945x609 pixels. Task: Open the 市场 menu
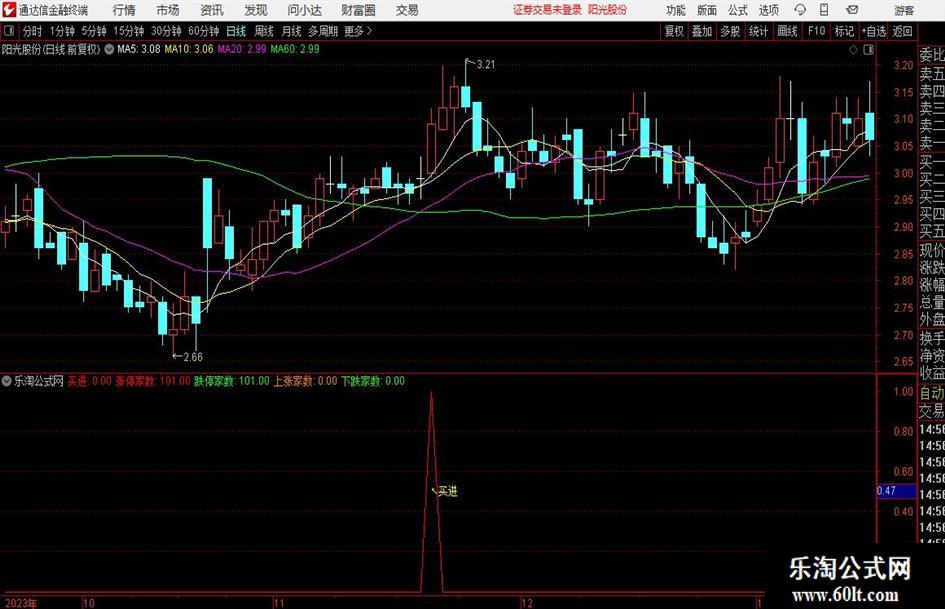coord(168,10)
